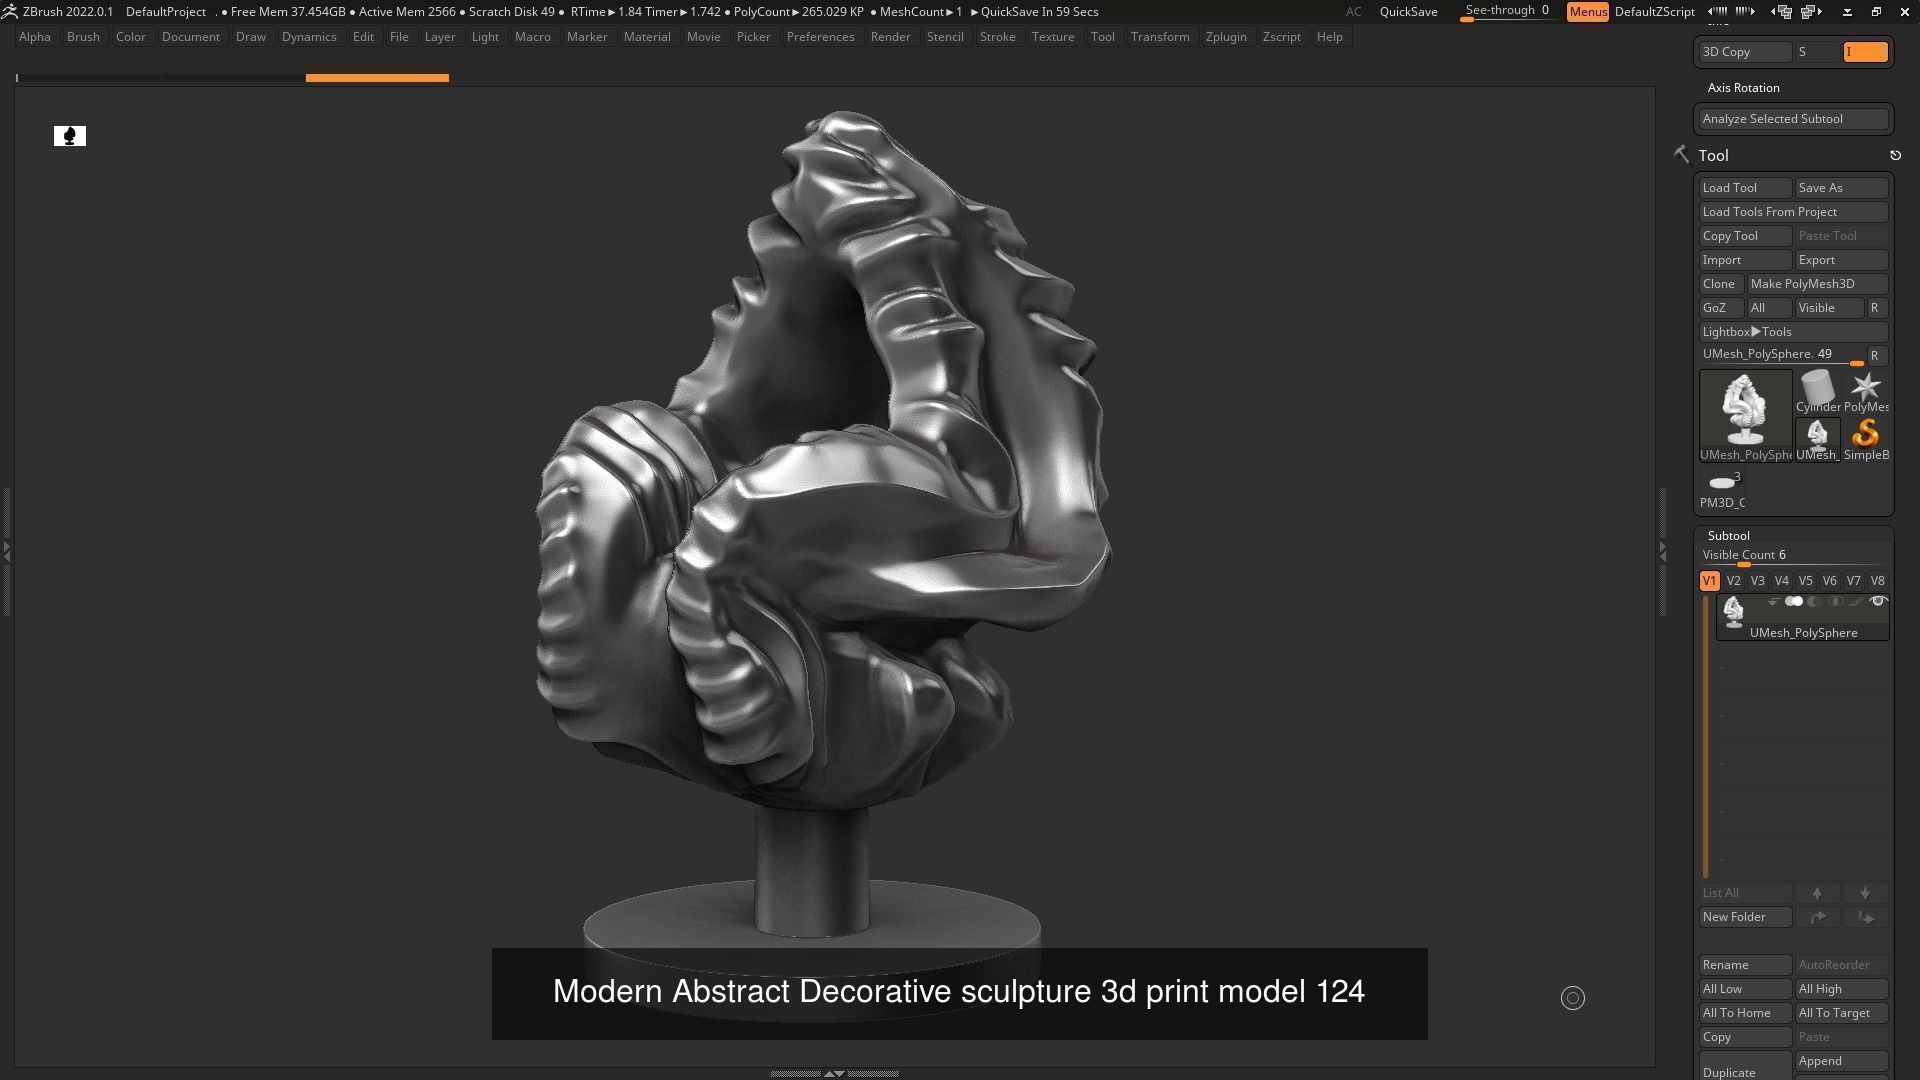The height and width of the screenshot is (1080, 1920).
Task: Click the left tray divider arrow handle
Action: [x=6, y=550]
